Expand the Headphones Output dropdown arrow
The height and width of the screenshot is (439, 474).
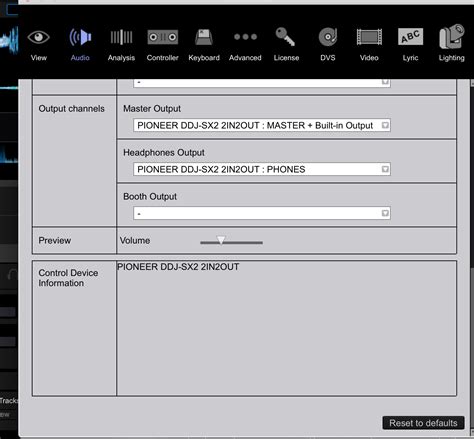(385, 169)
